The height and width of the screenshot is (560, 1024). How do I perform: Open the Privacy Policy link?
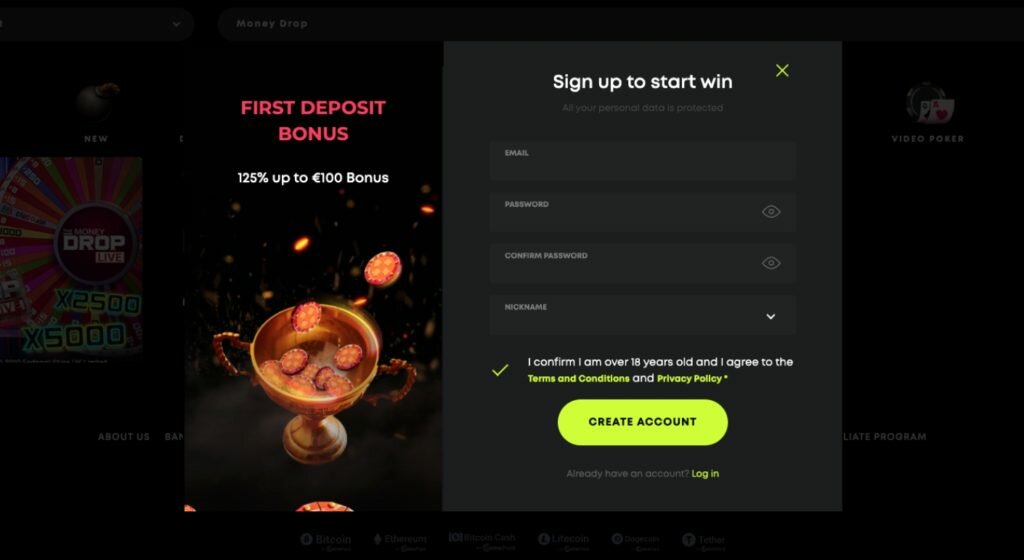tap(689, 379)
